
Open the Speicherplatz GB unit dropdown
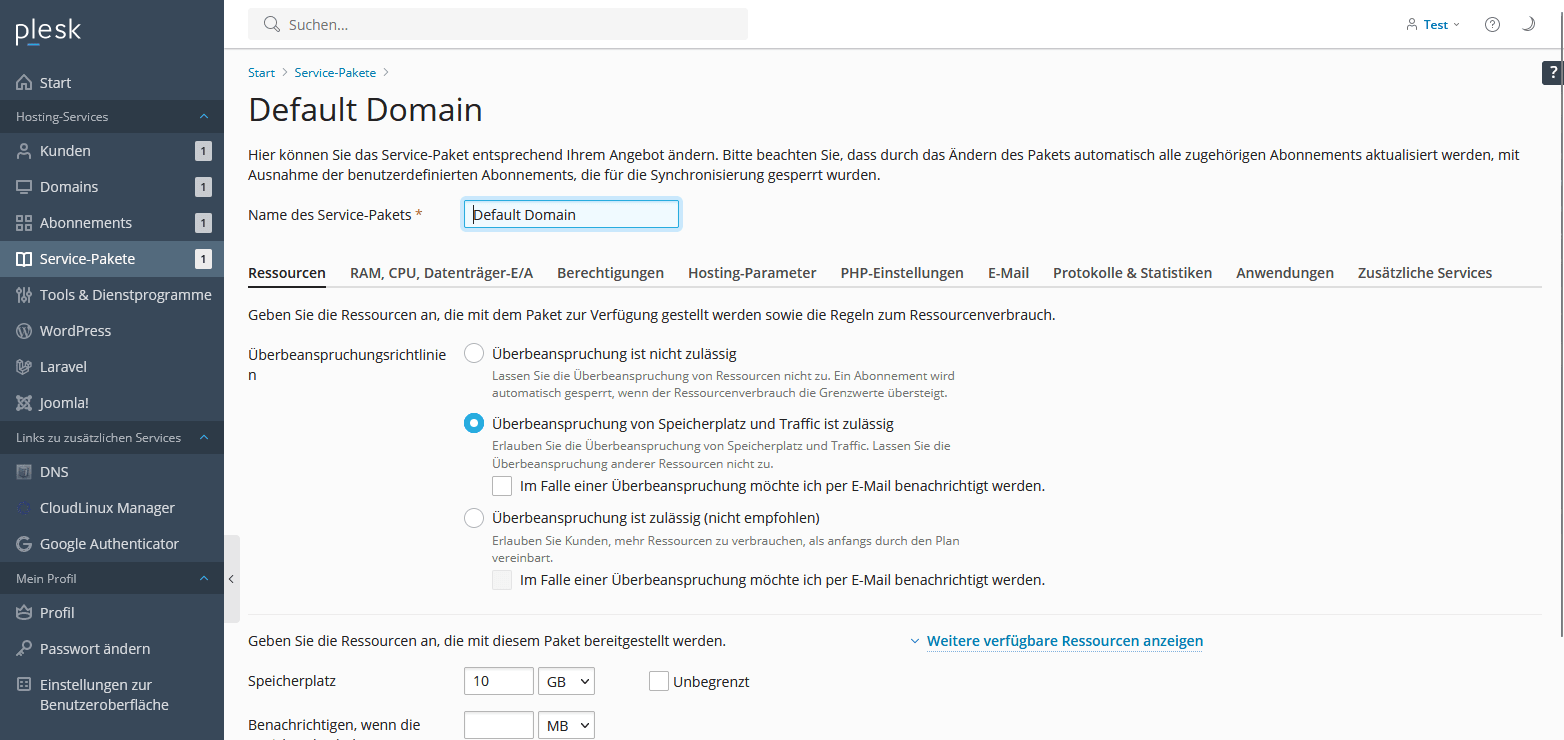point(566,682)
